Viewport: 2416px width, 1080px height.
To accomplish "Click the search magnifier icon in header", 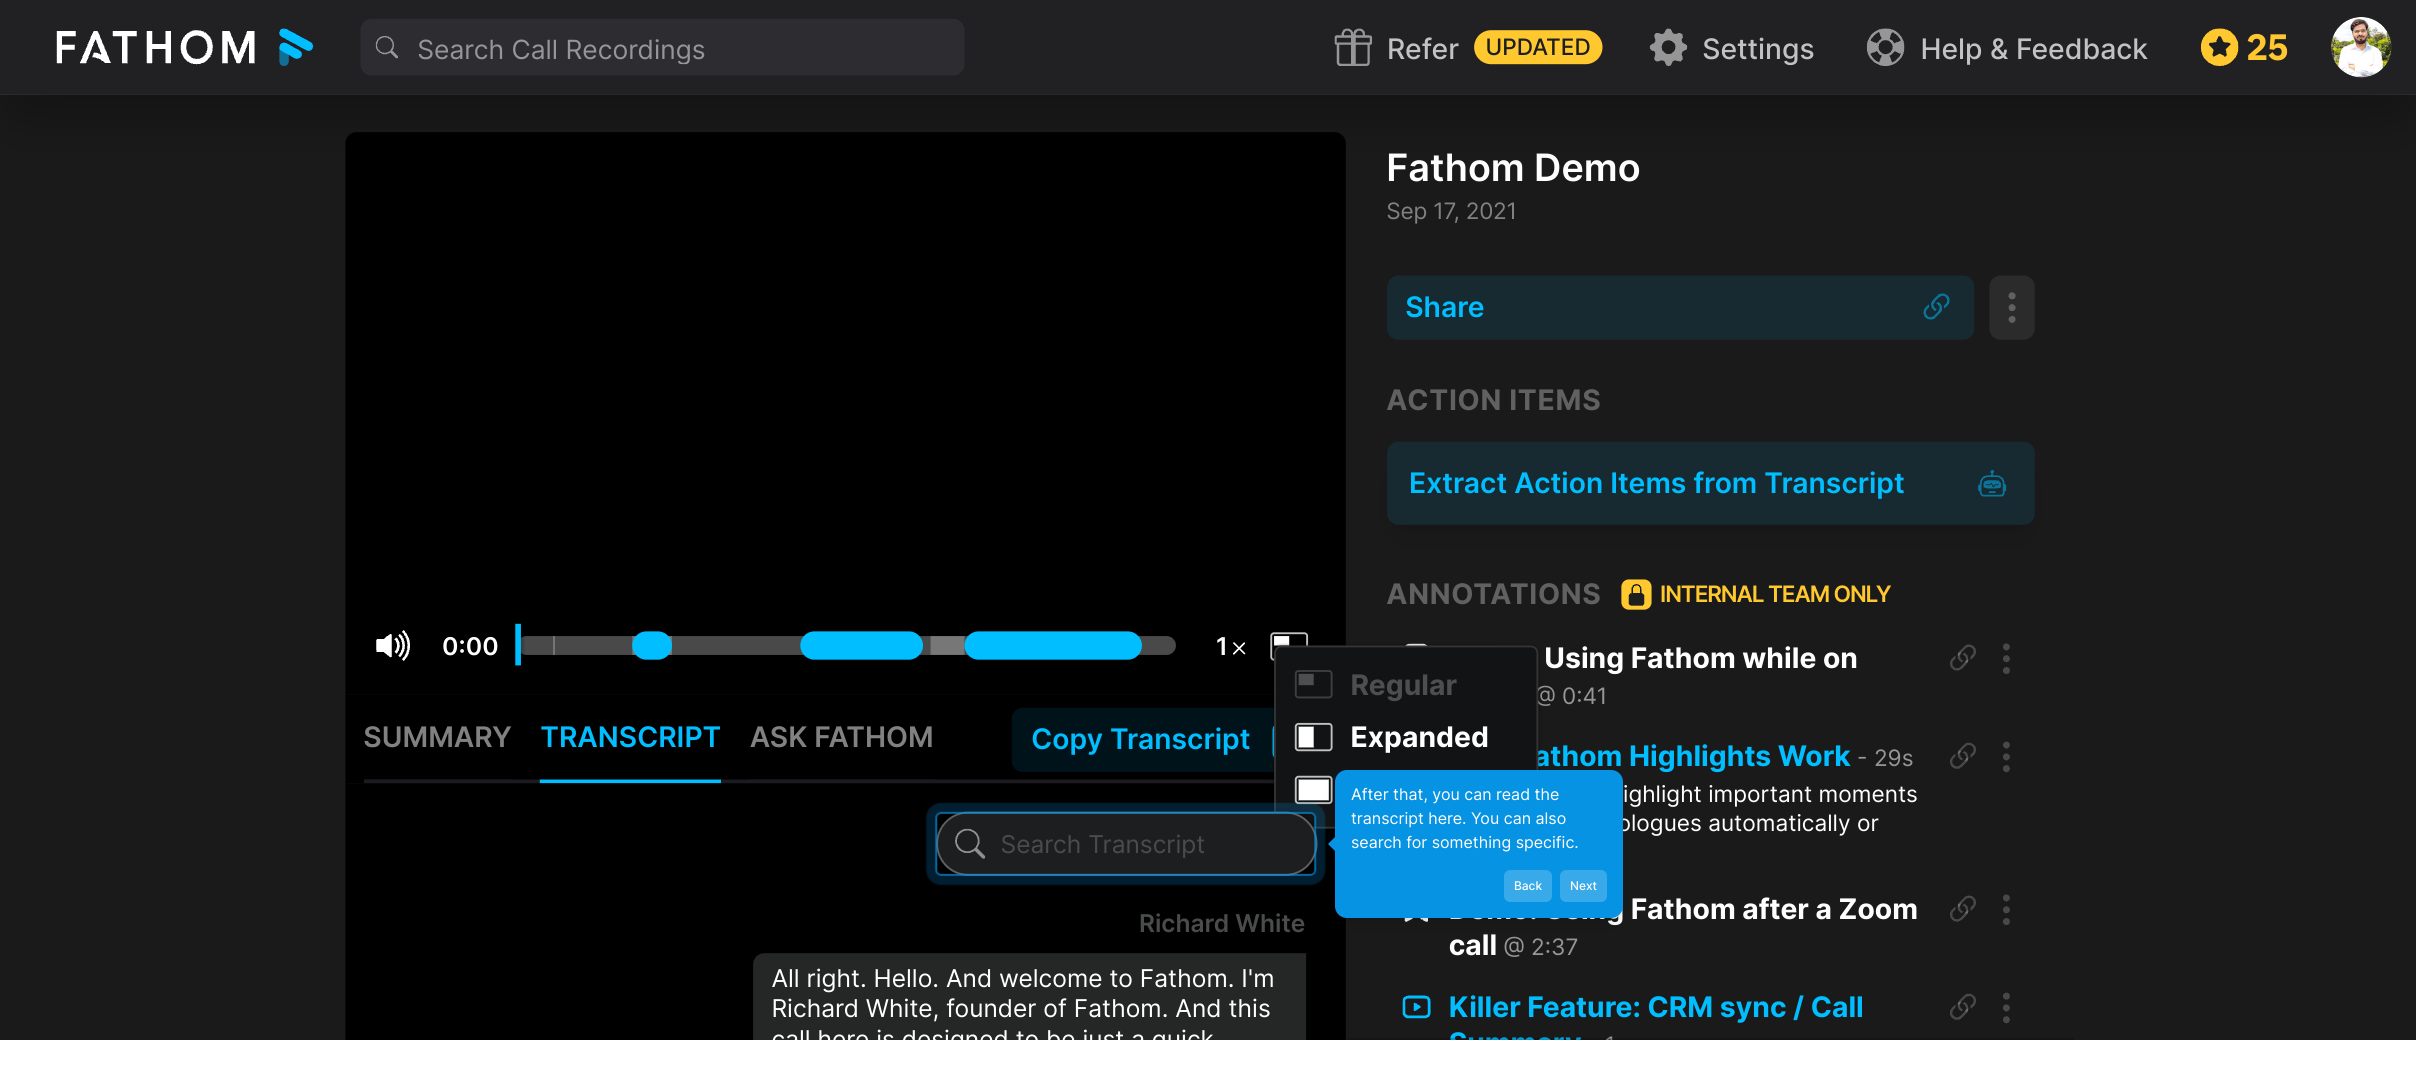I will click(x=387, y=48).
